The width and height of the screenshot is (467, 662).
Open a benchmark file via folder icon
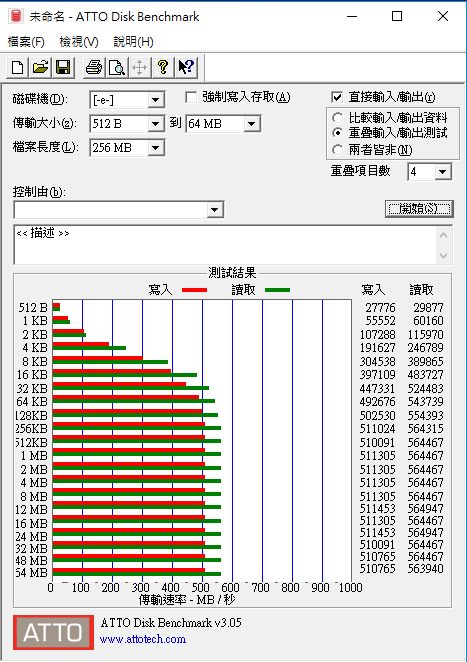(40, 68)
